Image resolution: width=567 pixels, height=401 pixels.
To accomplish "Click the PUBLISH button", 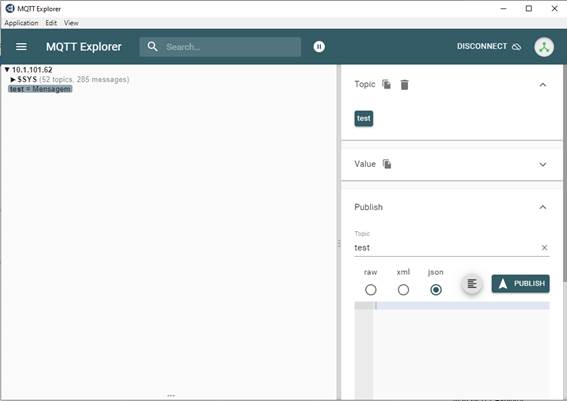I will 520,283.
